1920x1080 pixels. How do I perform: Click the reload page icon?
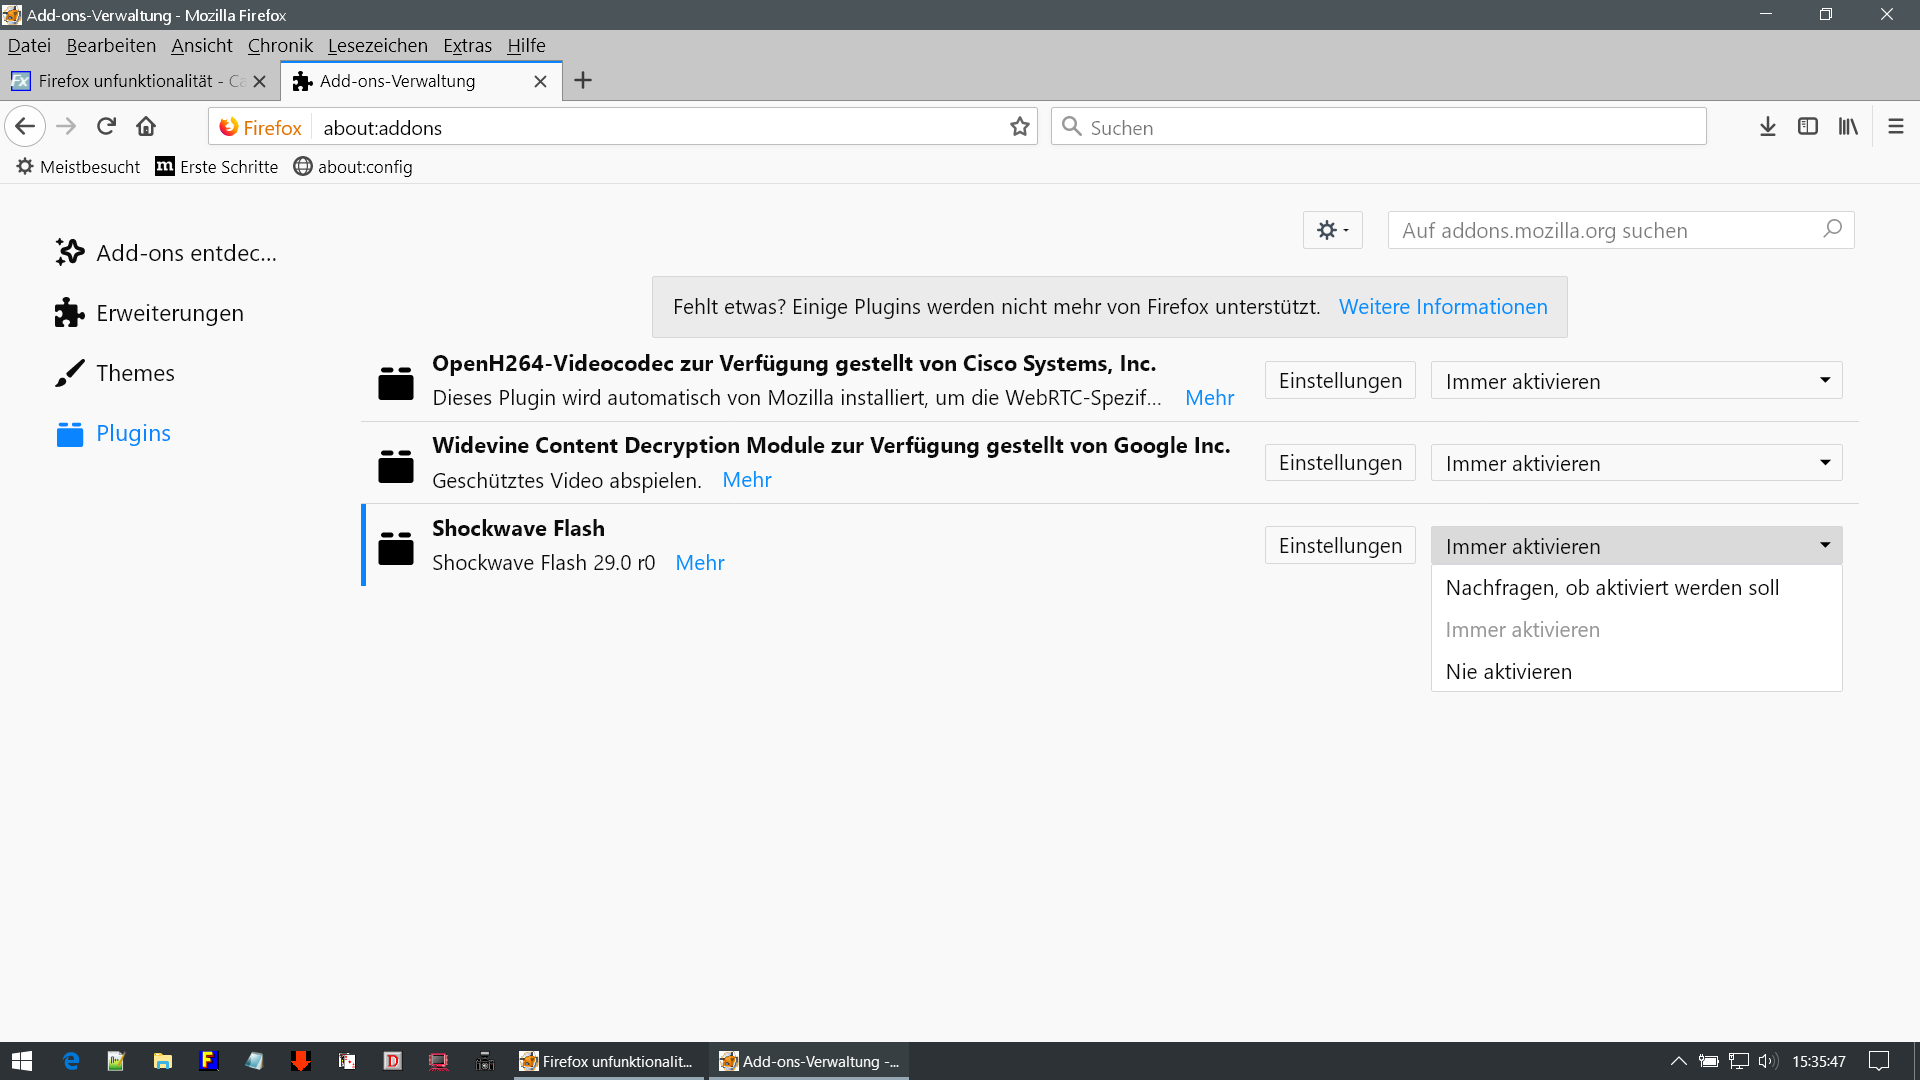point(106,127)
